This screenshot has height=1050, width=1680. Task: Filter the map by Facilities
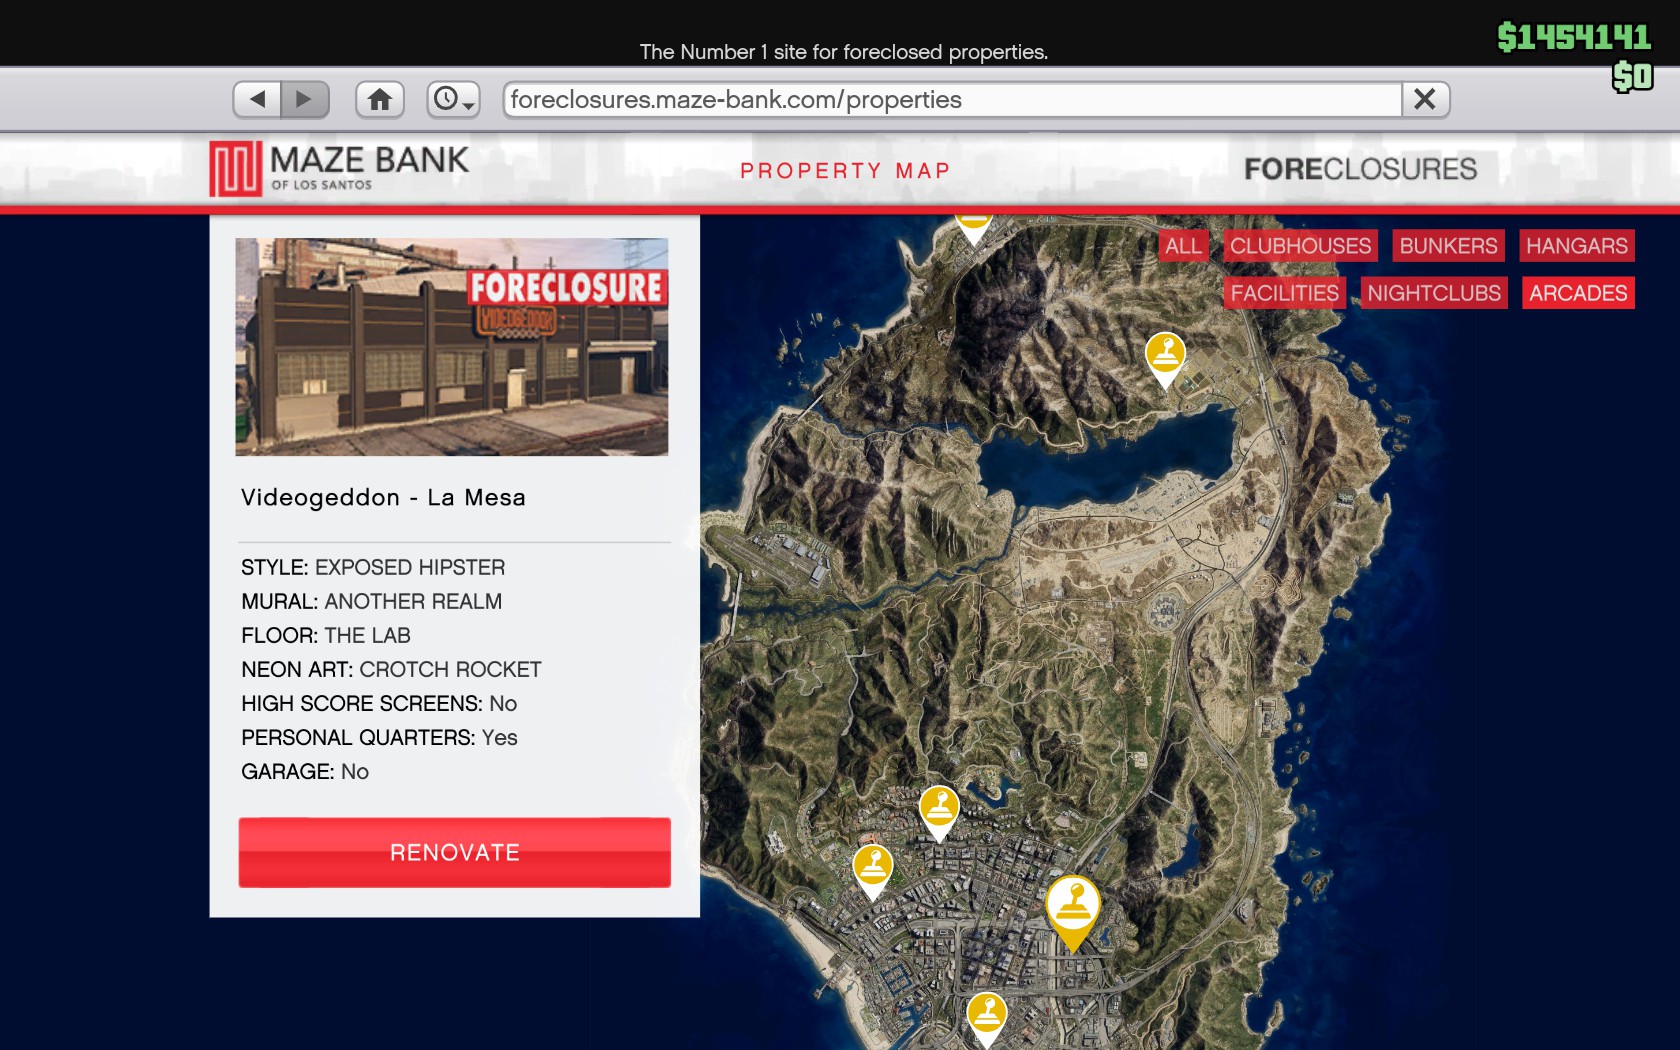[x=1284, y=293]
